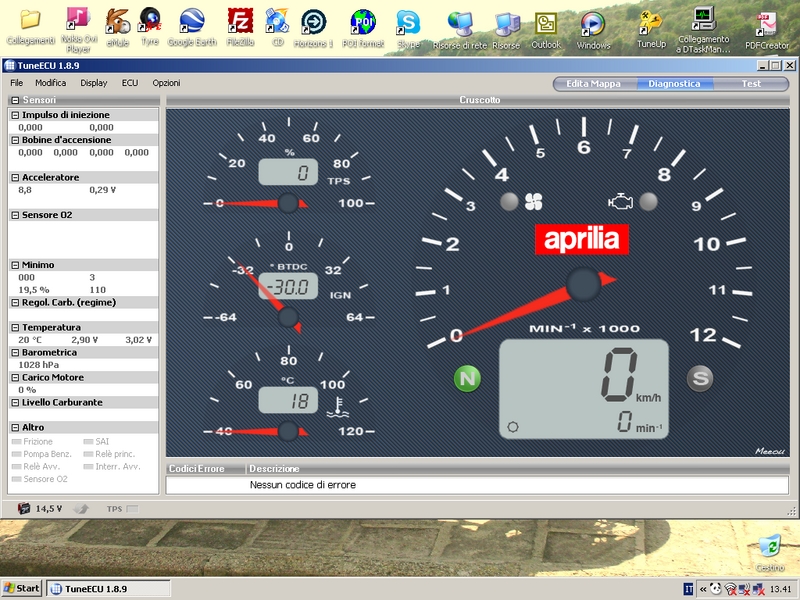Click the fan indicator icon on the dashboard
The width and height of the screenshot is (800, 600).
[x=534, y=202]
